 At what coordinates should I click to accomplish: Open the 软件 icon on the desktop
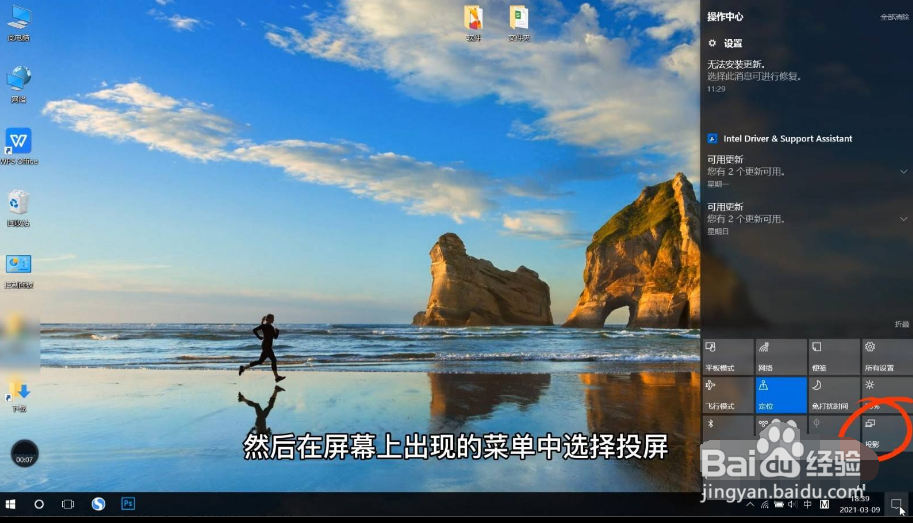[x=473, y=23]
